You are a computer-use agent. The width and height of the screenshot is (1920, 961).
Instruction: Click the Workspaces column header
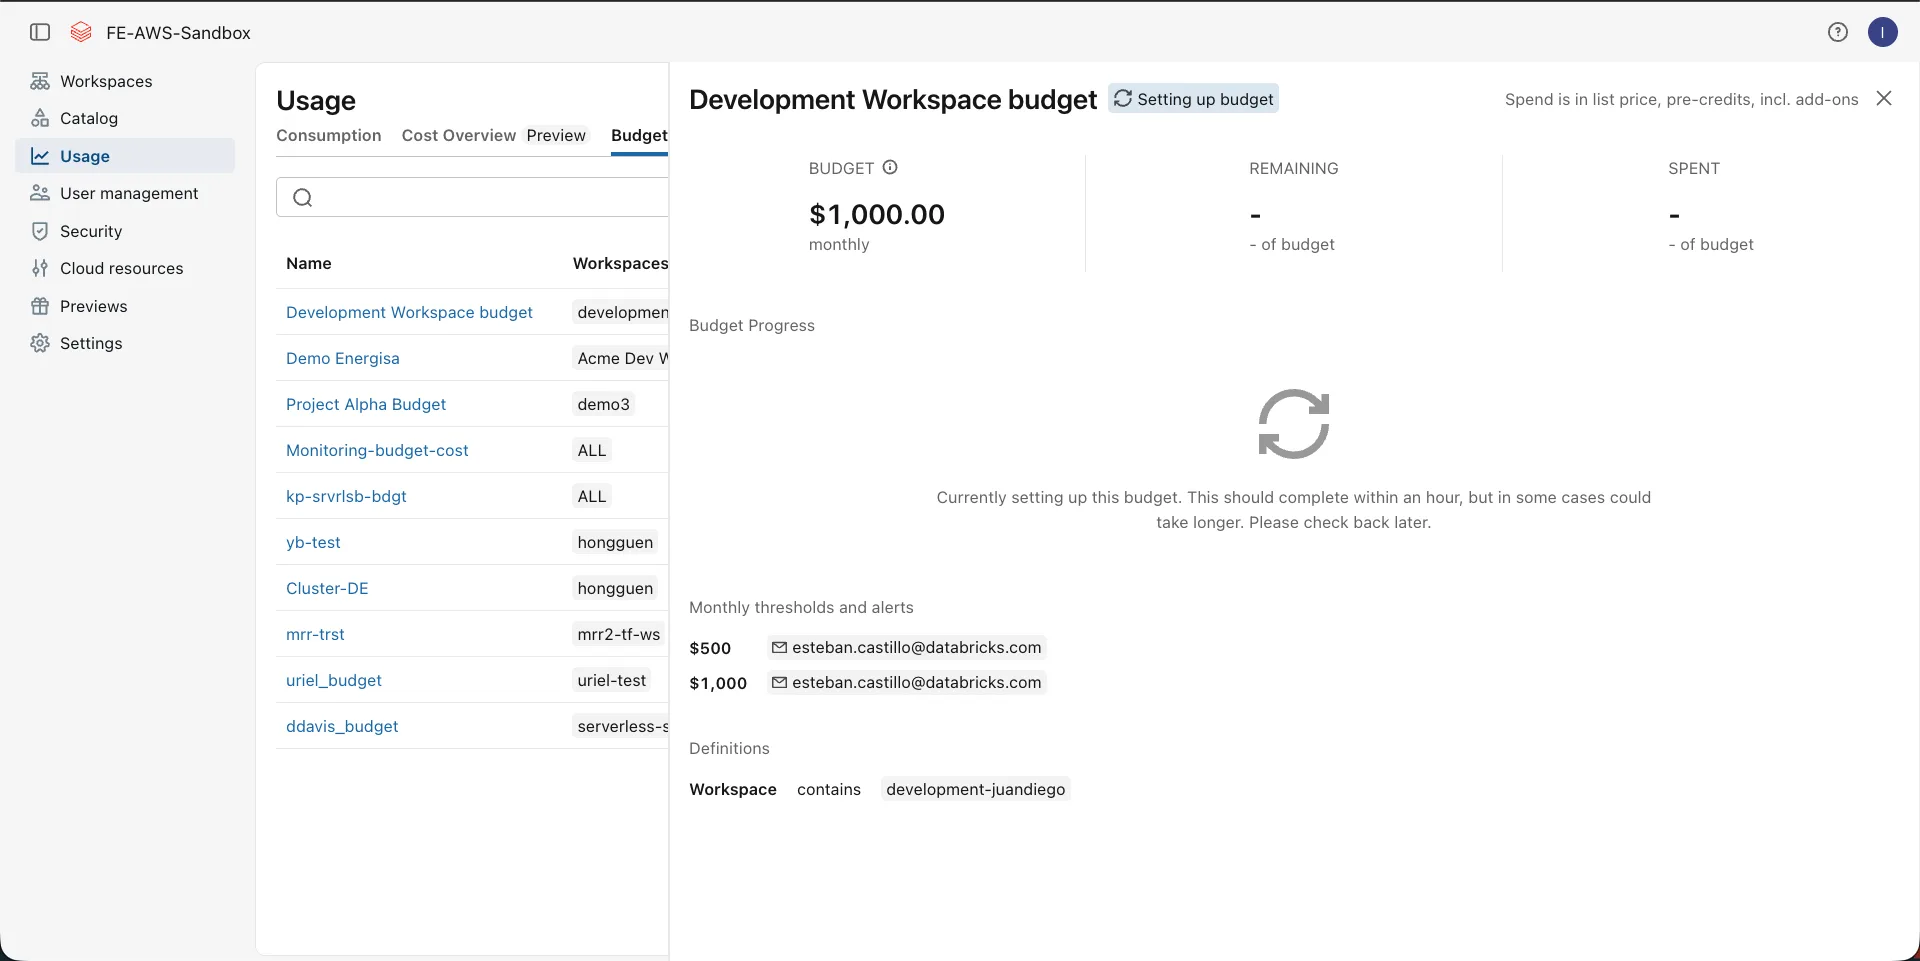[620, 263]
